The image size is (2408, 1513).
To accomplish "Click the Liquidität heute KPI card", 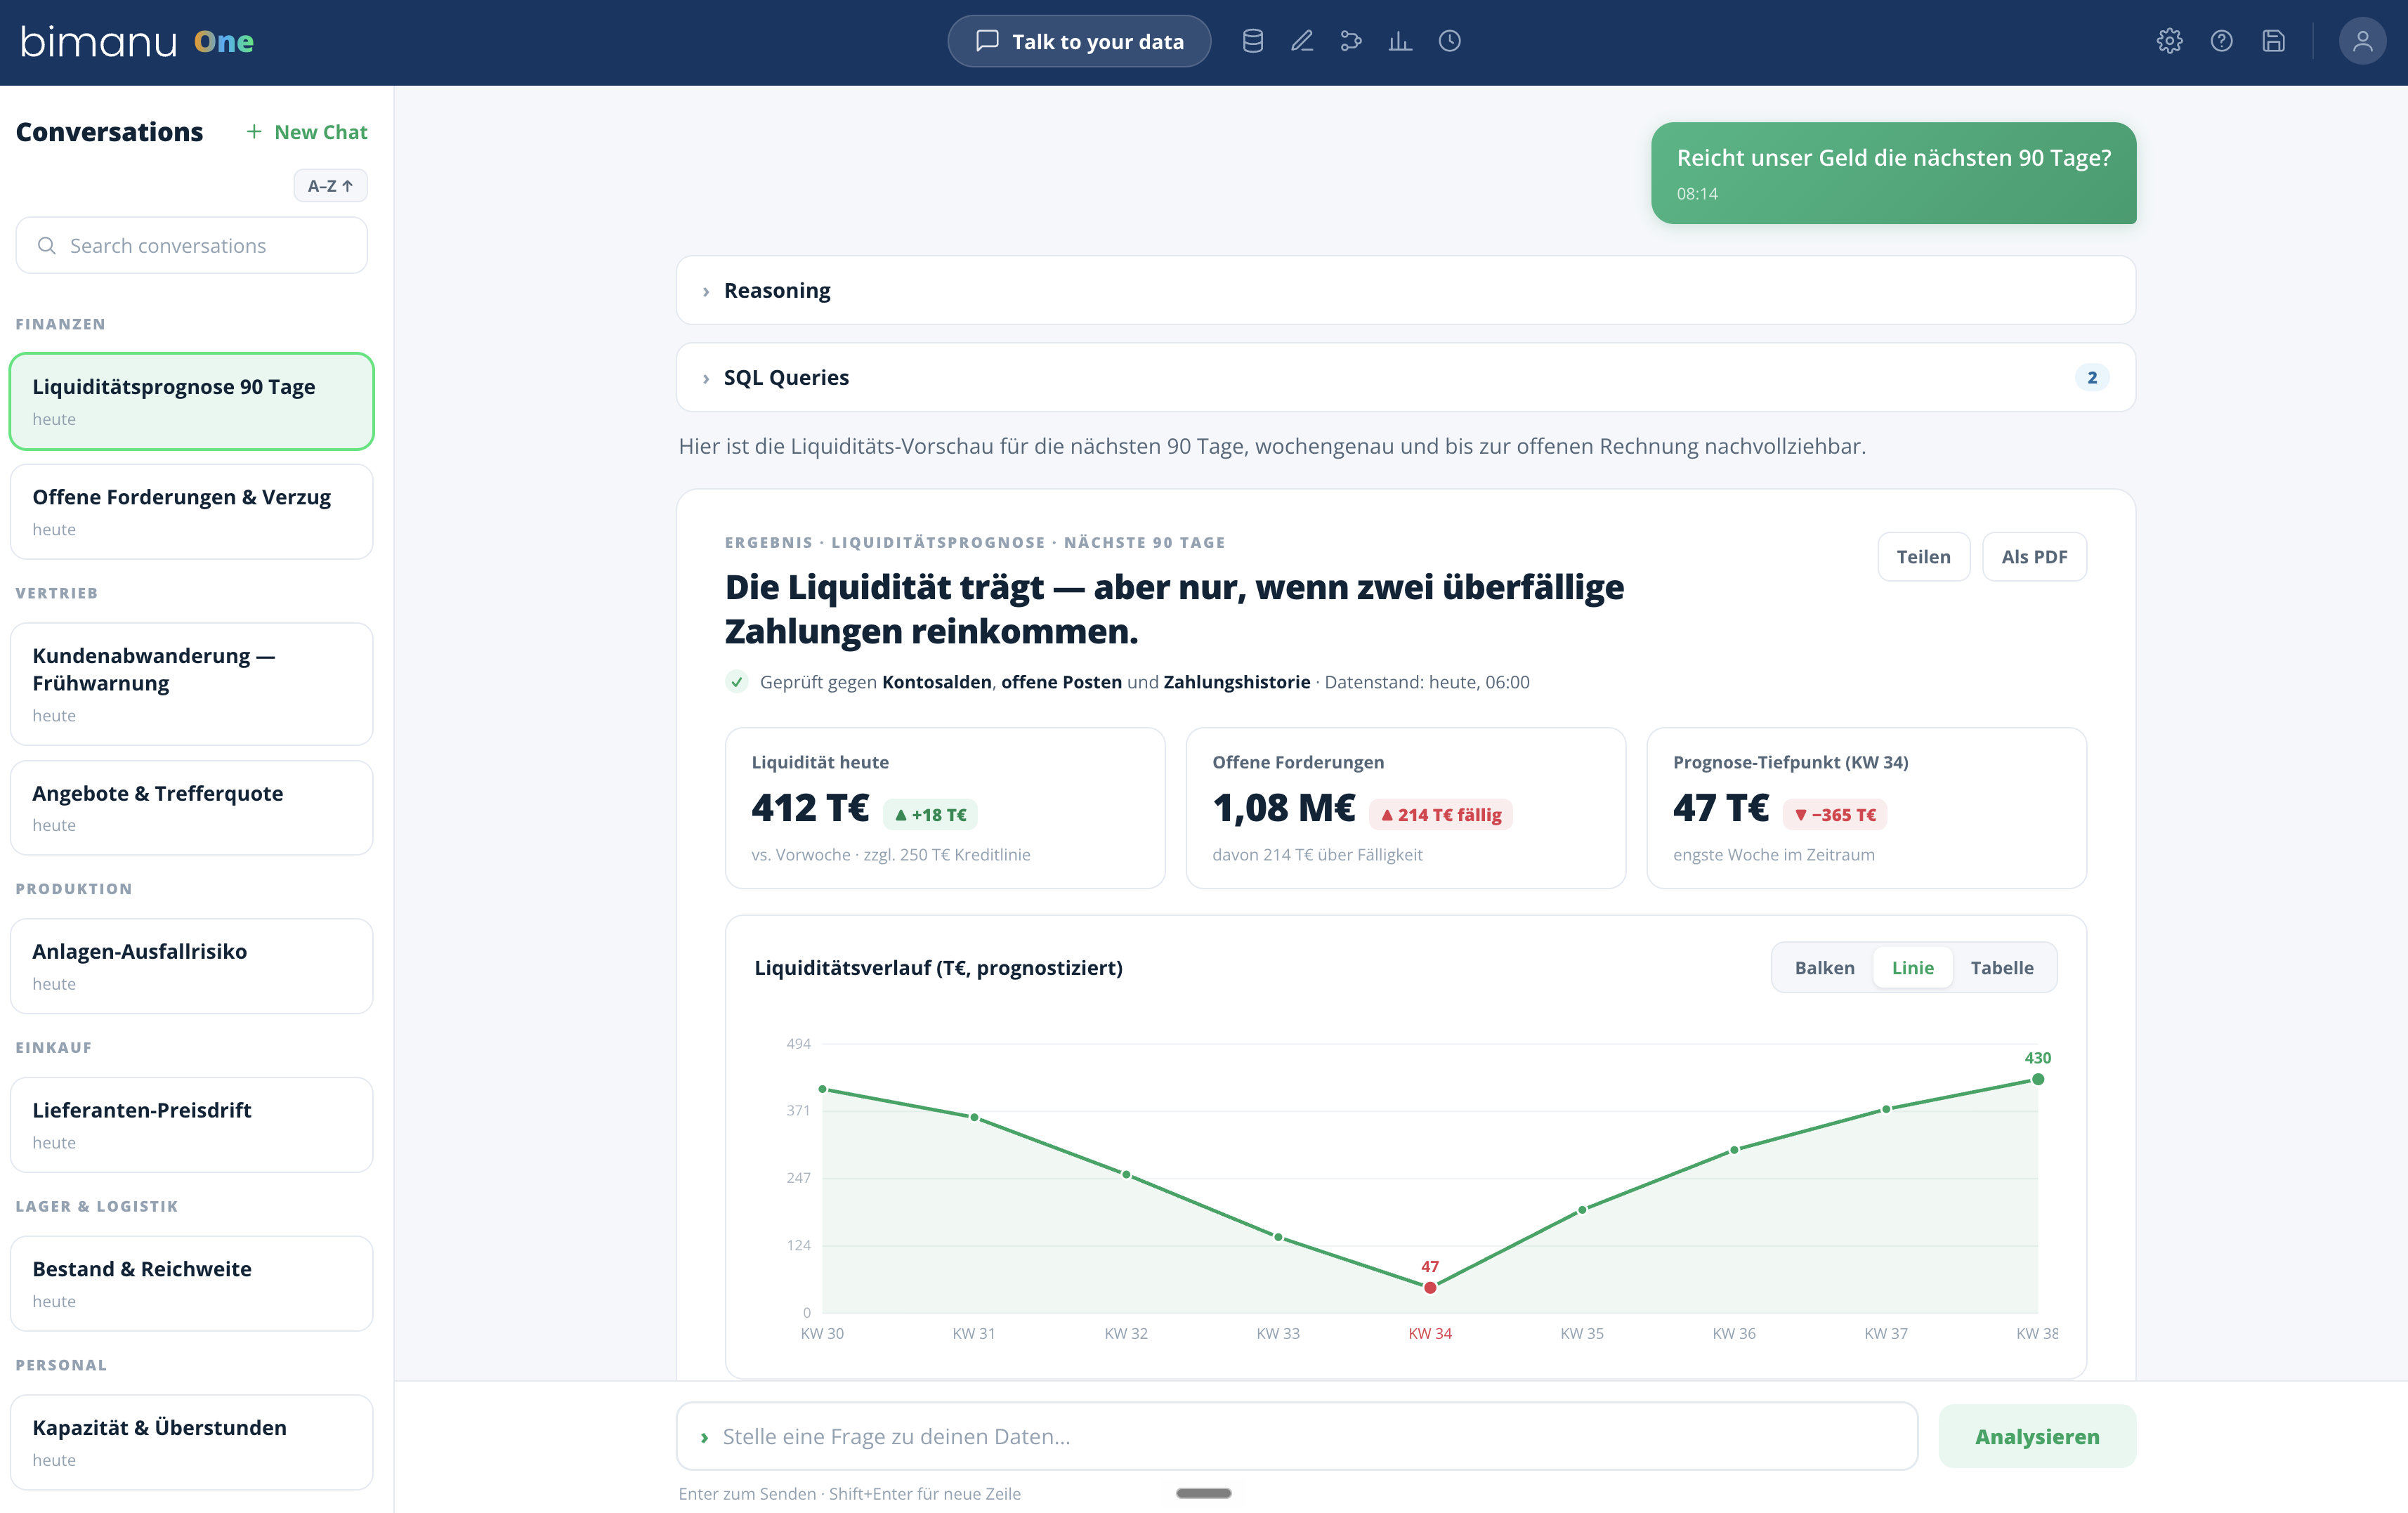I will pos(945,808).
